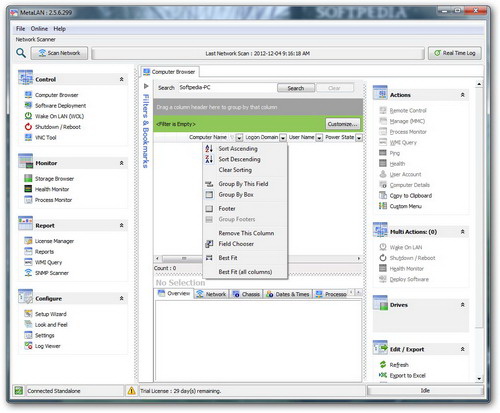500x413 pixels.
Task: Open the Online menu
Action: coord(39,29)
